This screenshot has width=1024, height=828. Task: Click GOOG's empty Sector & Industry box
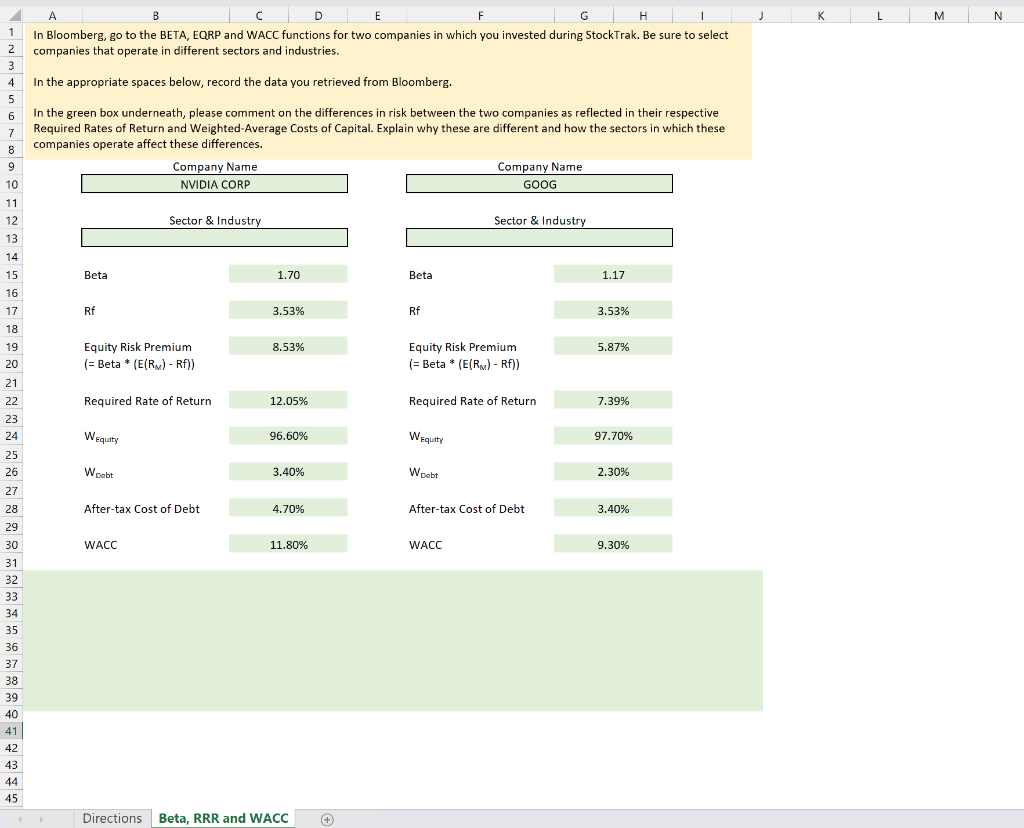(539, 237)
